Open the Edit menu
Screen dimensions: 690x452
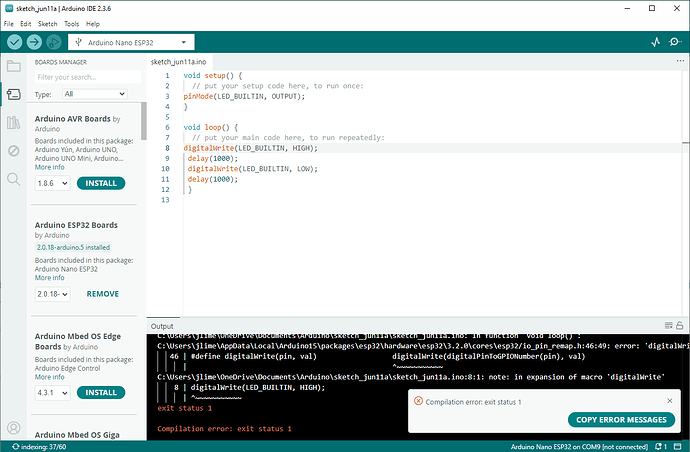pyautogui.click(x=26, y=24)
